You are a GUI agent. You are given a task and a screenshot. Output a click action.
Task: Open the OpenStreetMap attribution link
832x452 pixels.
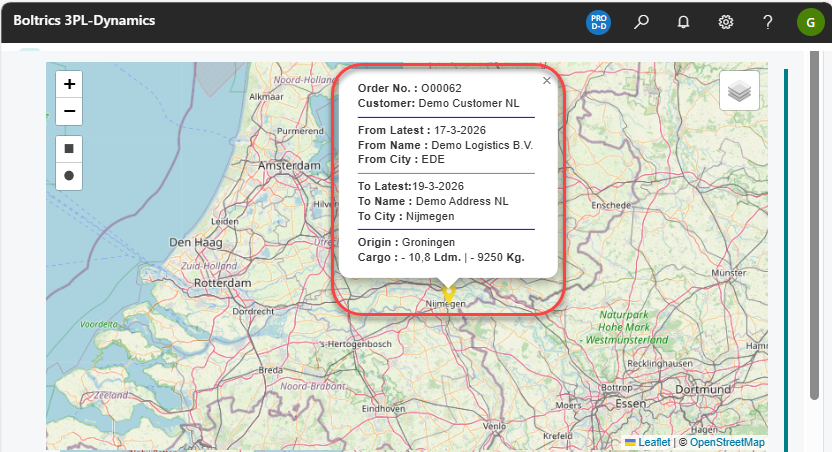(x=727, y=442)
